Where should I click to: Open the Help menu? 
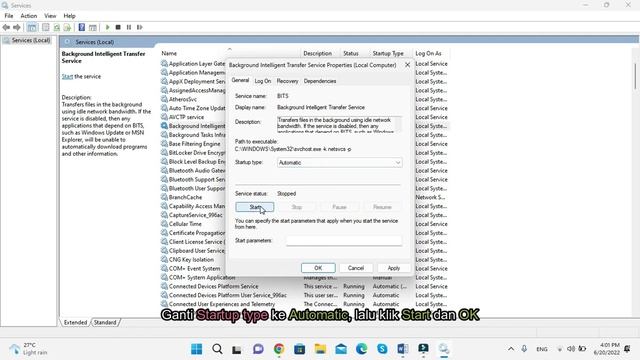[69, 16]
